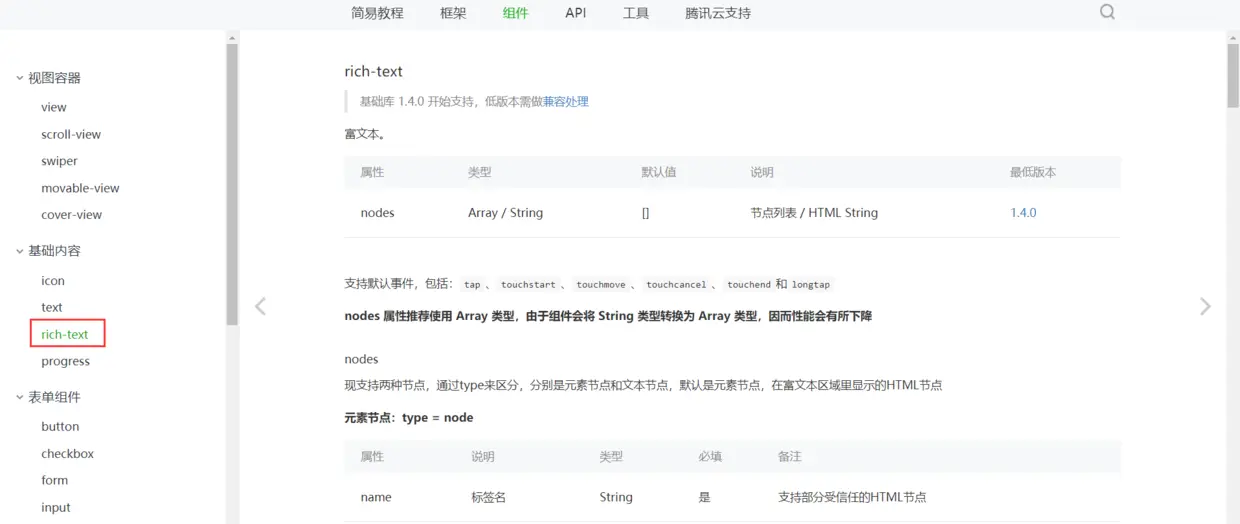
Task: Click the 标签名 description cell
Action: [488, 497]
